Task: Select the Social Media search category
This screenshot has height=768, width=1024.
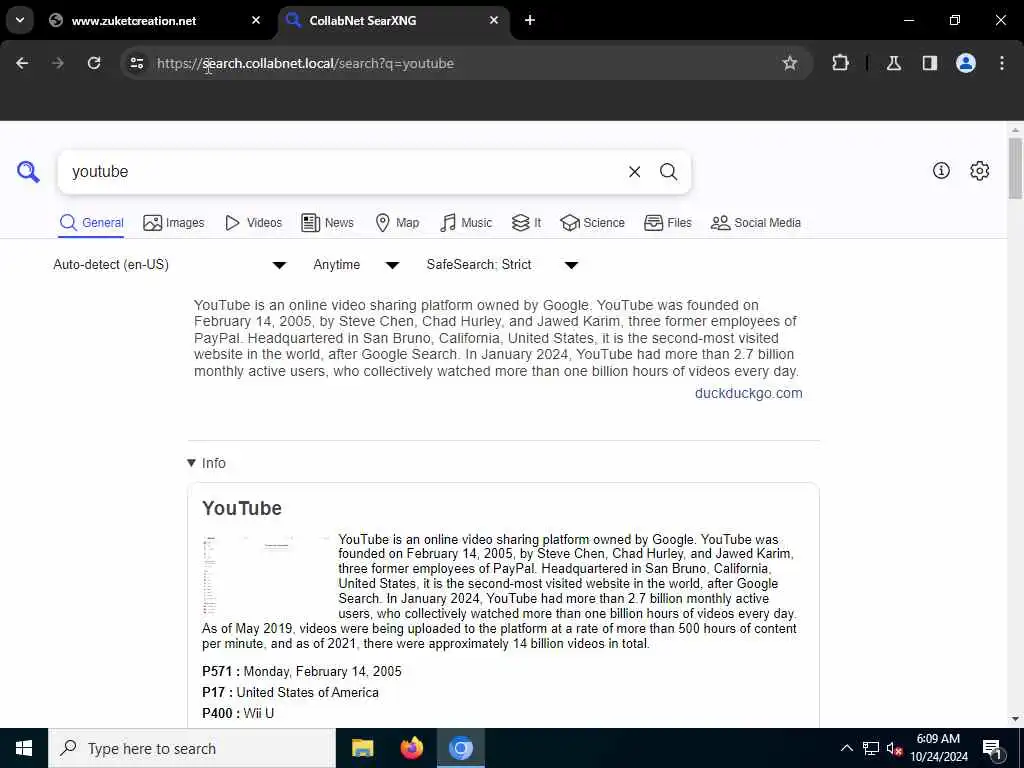Action: click(x=756, y=223)
